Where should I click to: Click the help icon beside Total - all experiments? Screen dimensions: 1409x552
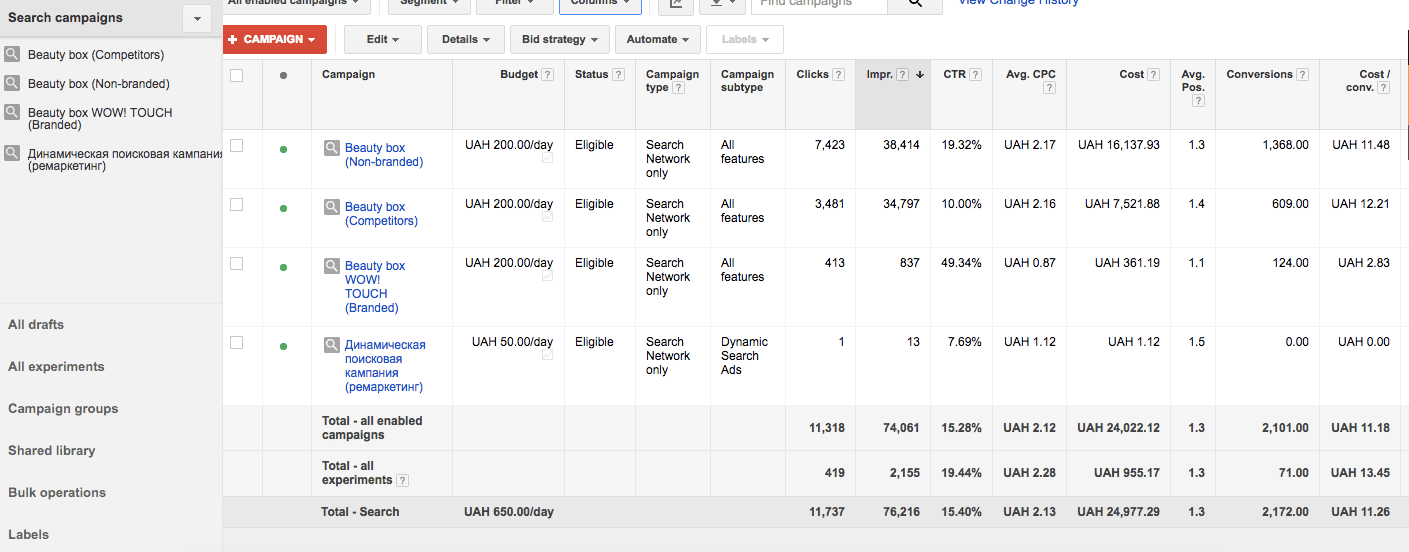(402, 480)
